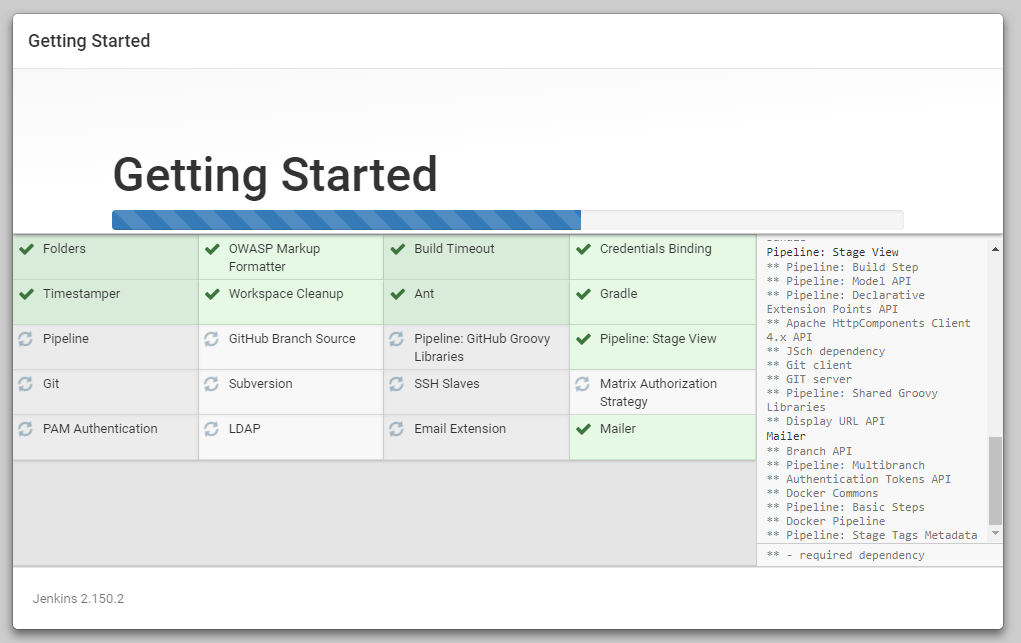
Task: Select Pipeline: GitHub Groovy Libraries label
Action: [482, 347]
